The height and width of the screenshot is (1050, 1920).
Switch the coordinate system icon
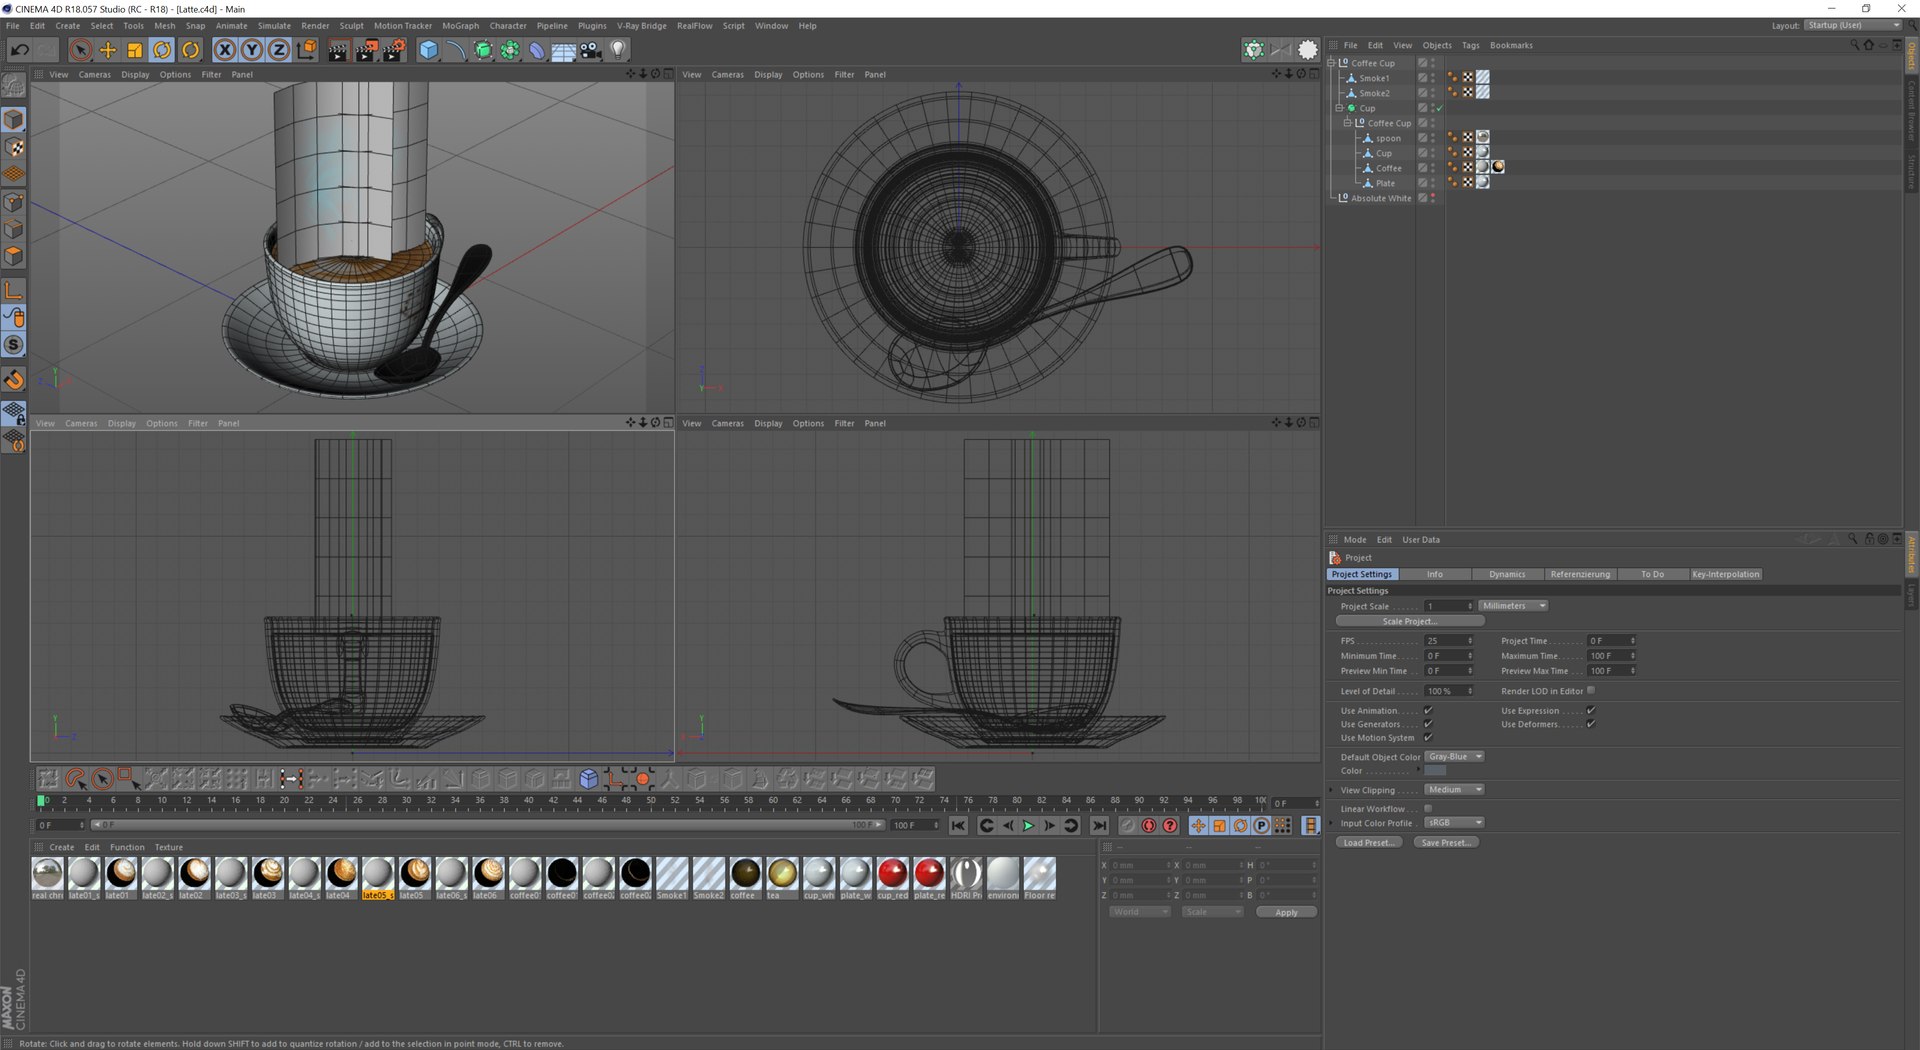pyautogui.click(x=307, y=50)
